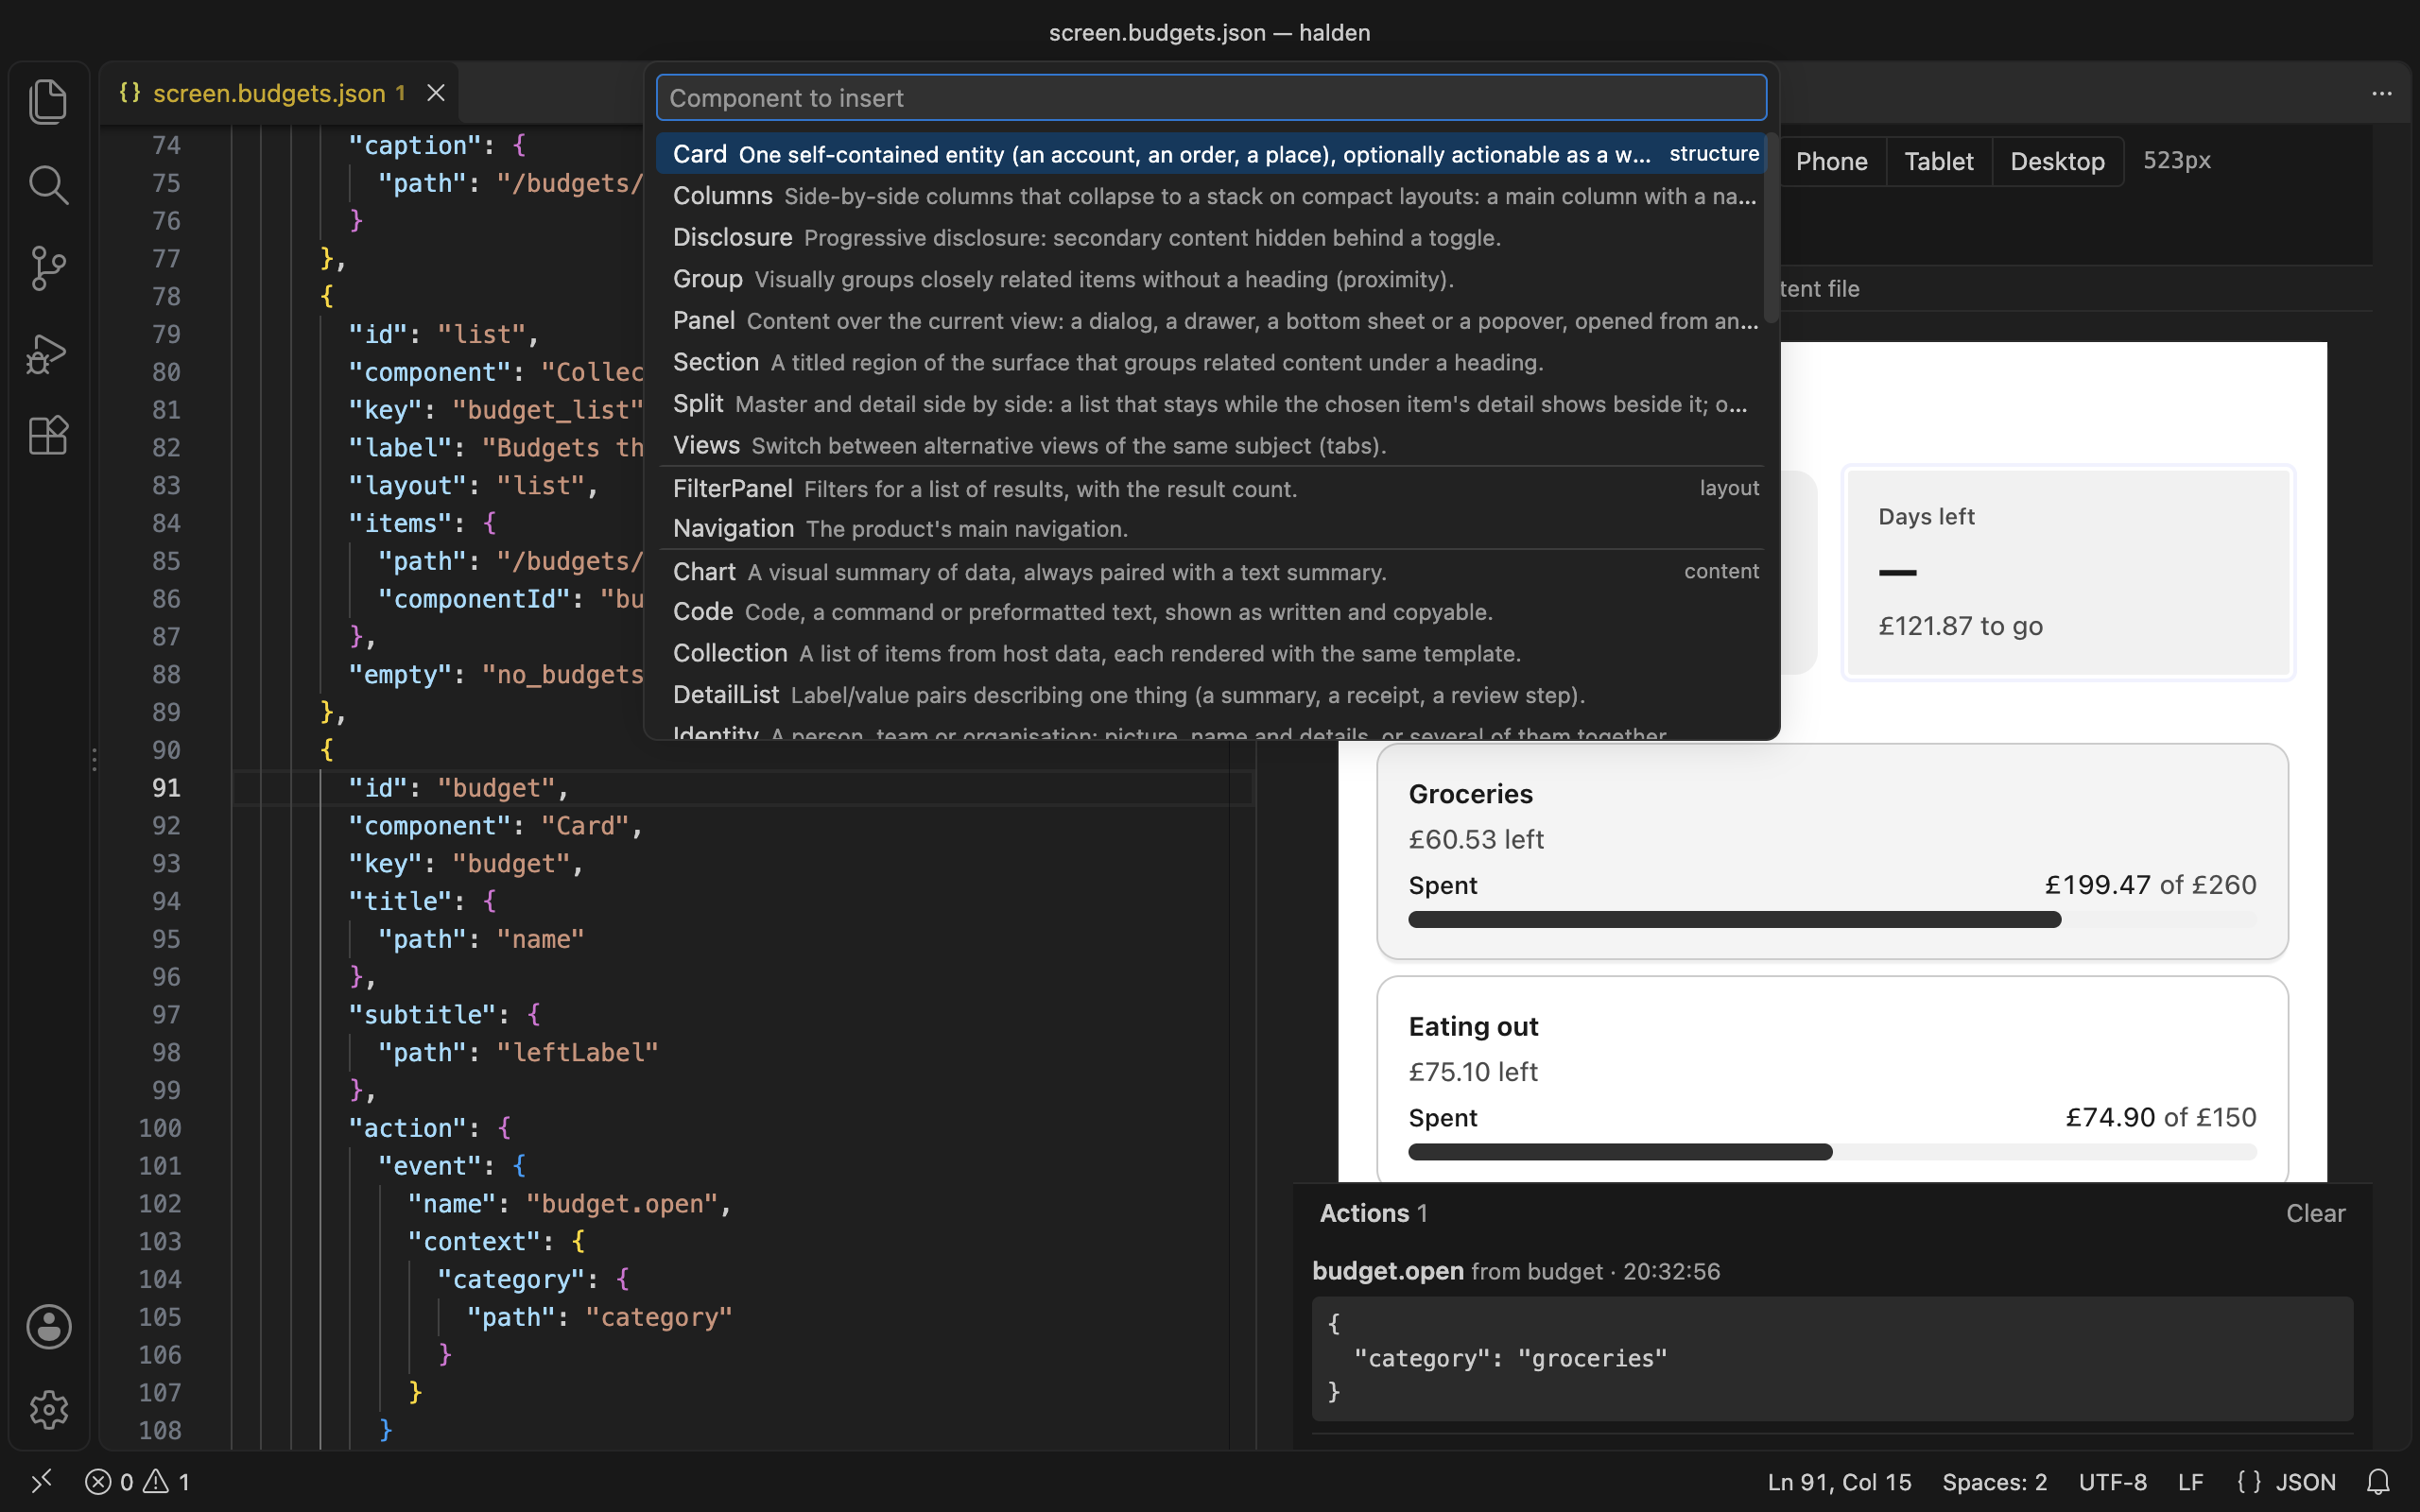Click line number 91 in gutter
Viewport: 2420px width, 1512px height.
tap(166, 788)
